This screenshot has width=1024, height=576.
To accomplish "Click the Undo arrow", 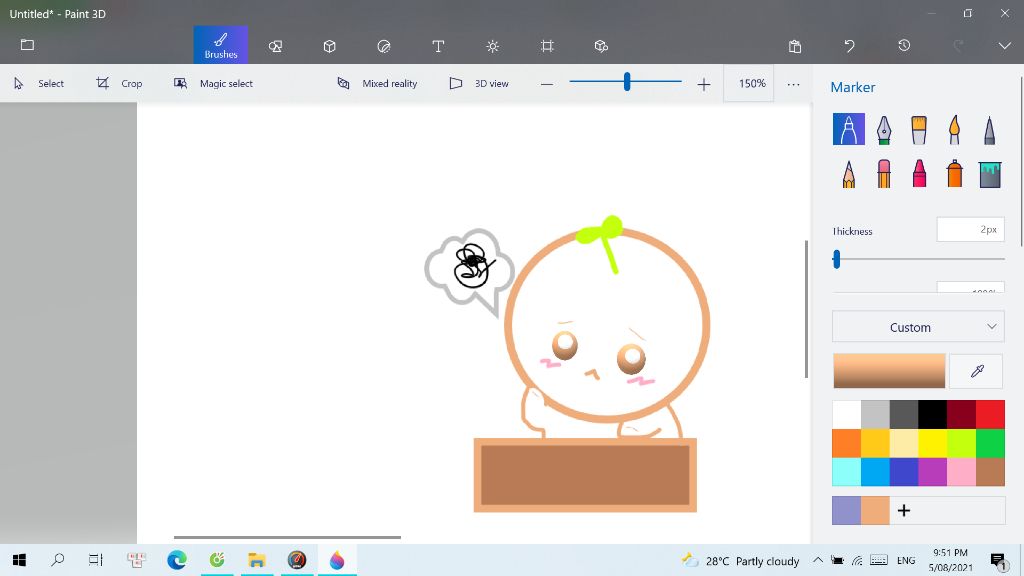I will pyautogui.click(x=849, y=46).
